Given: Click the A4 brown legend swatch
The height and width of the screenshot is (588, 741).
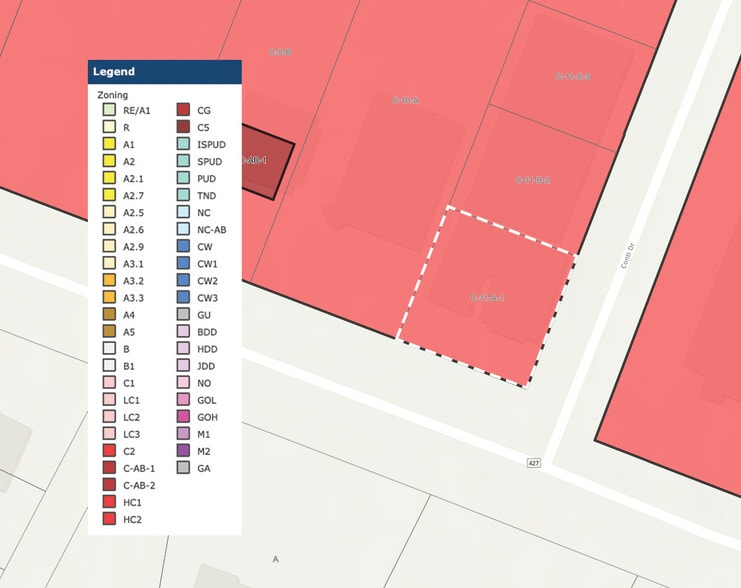Looking at the screenshot, I should coord(109,314).
